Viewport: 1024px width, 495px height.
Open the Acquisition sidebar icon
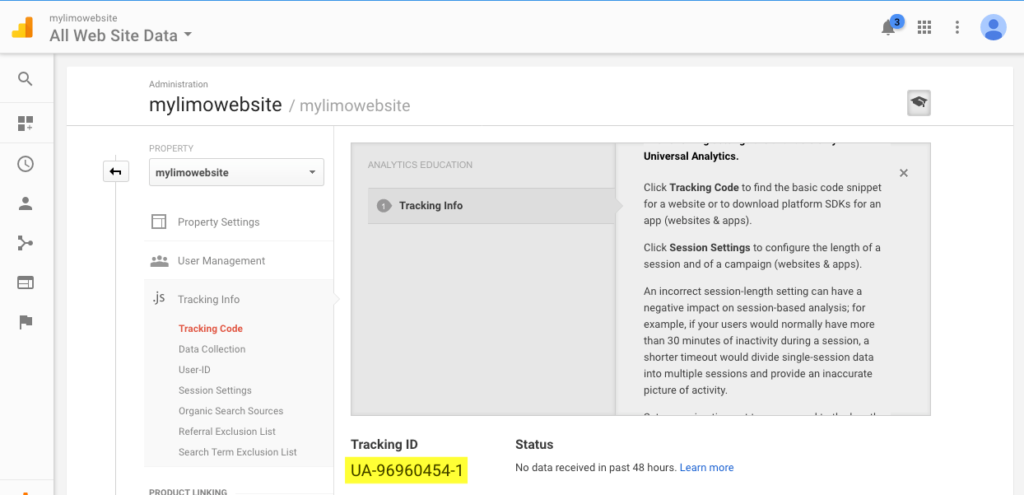tap(25, 244)
